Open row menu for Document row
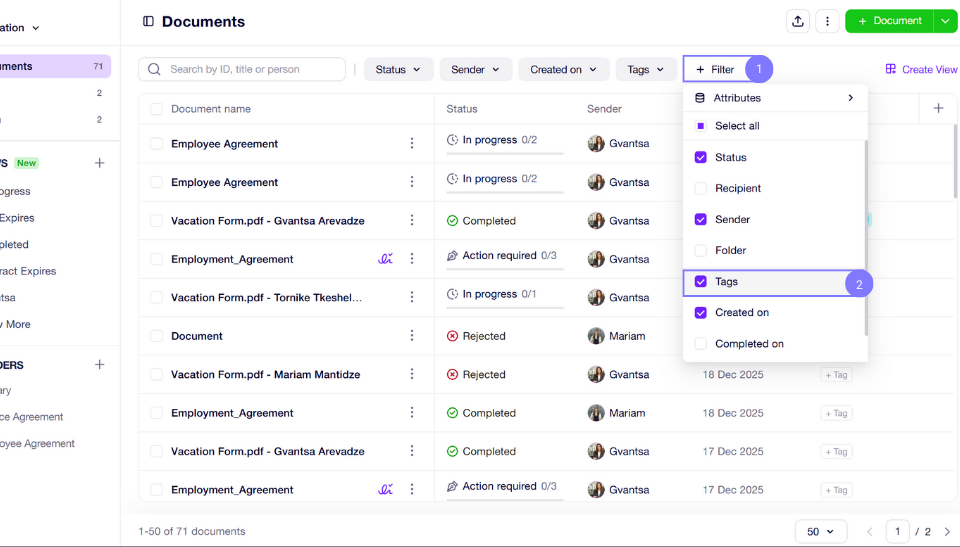This screenshot has width=960, height=547. click(411, 336)
